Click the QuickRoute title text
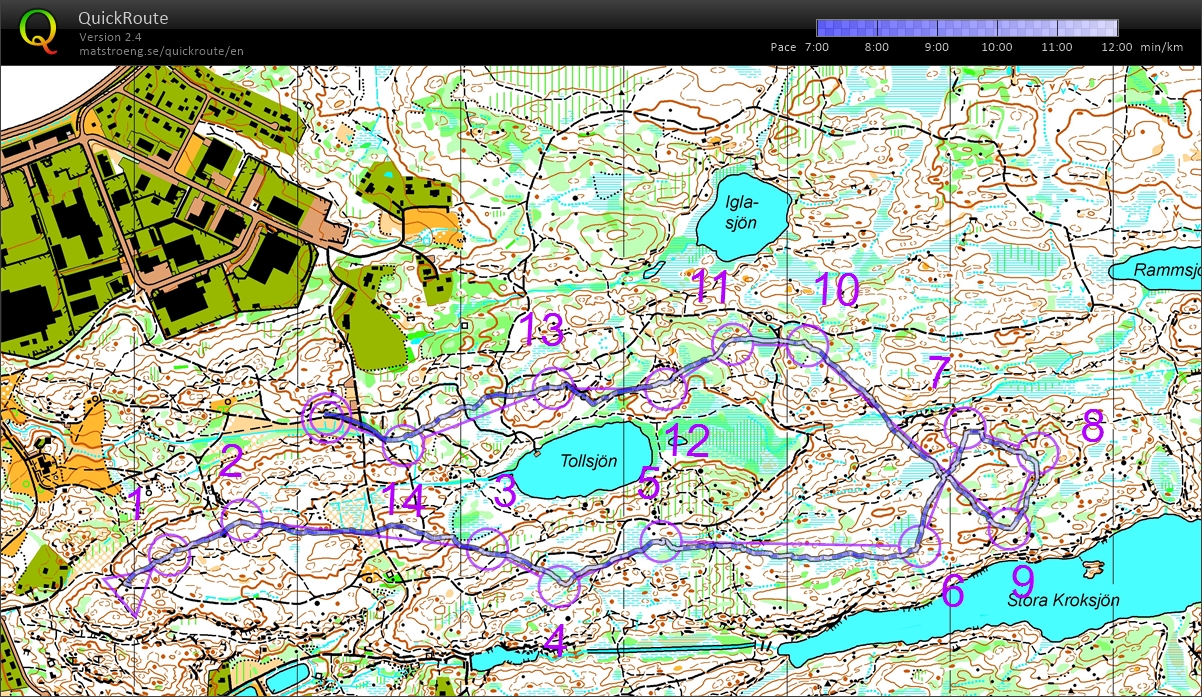 (123, 18)
